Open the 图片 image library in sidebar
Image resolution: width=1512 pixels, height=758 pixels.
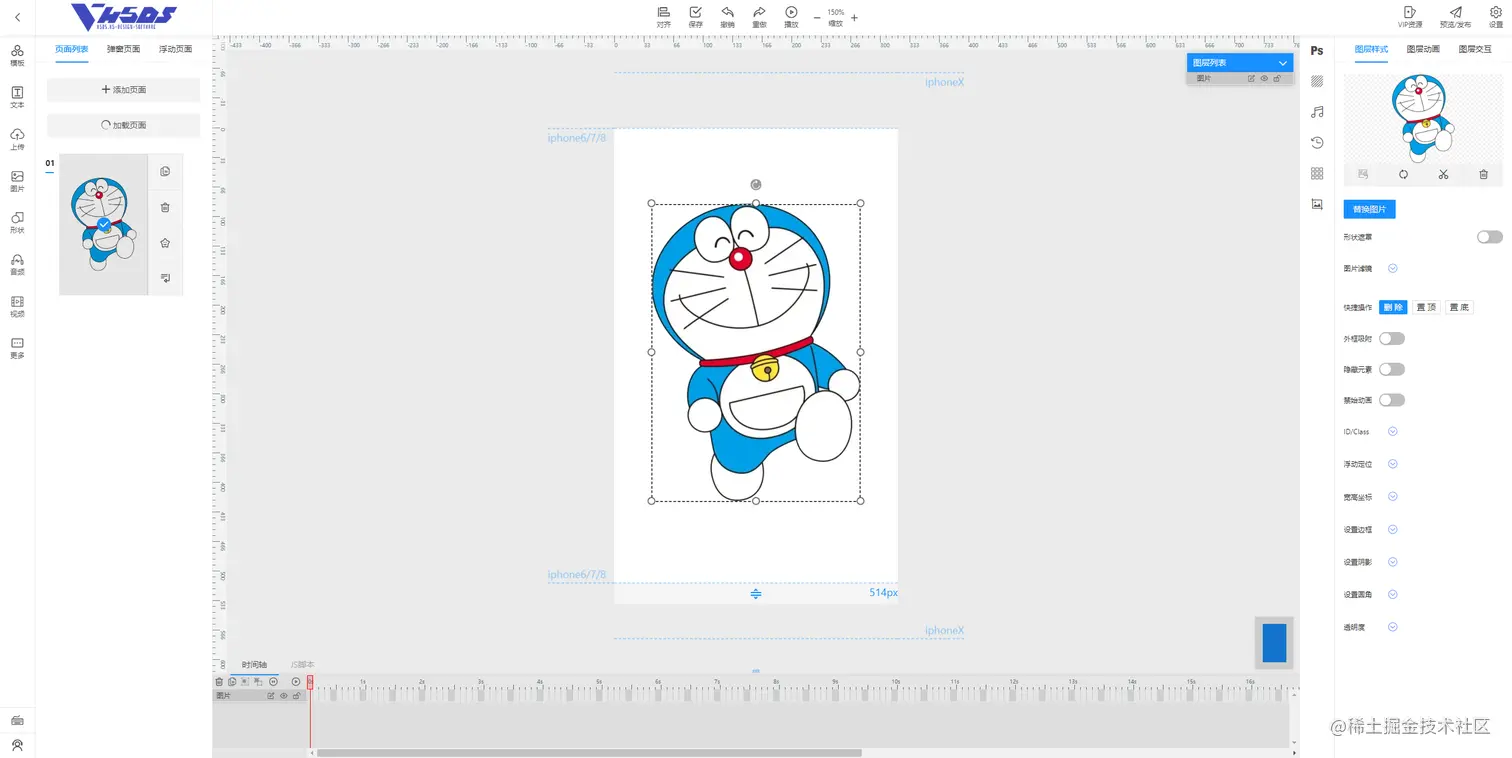pyautogui.click(x=17, y=180)
